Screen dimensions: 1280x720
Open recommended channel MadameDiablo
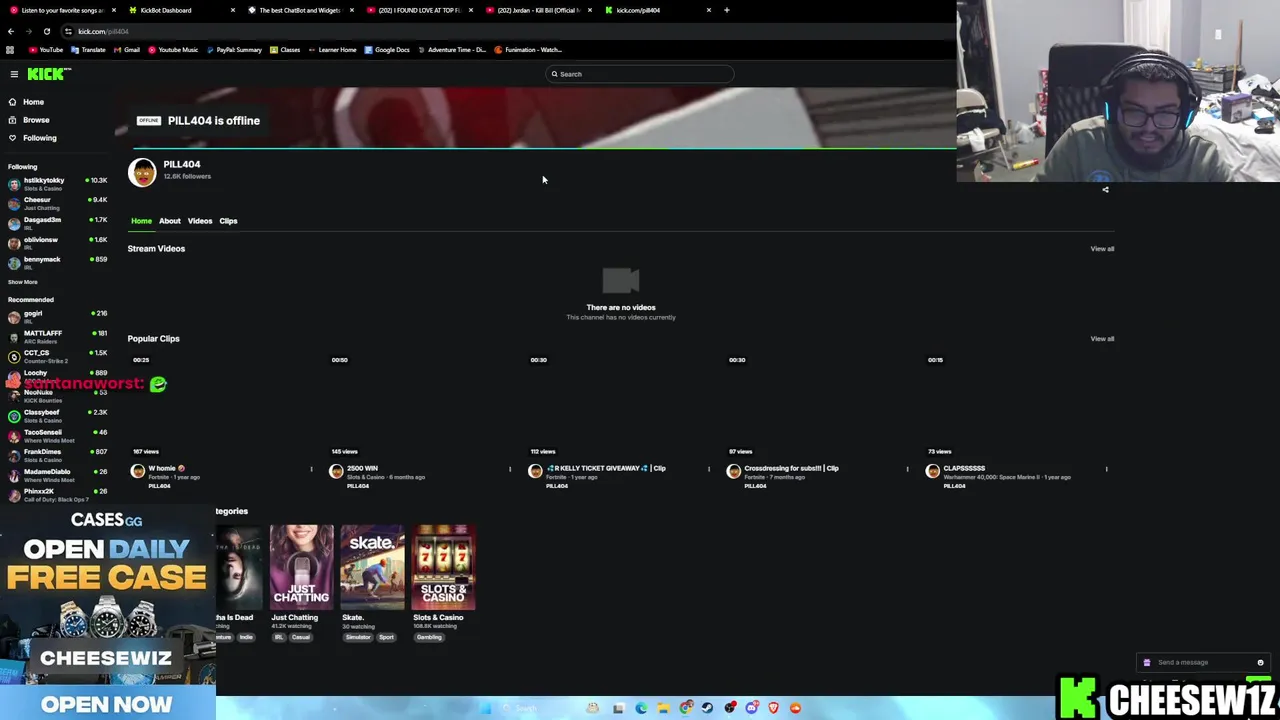56,475
